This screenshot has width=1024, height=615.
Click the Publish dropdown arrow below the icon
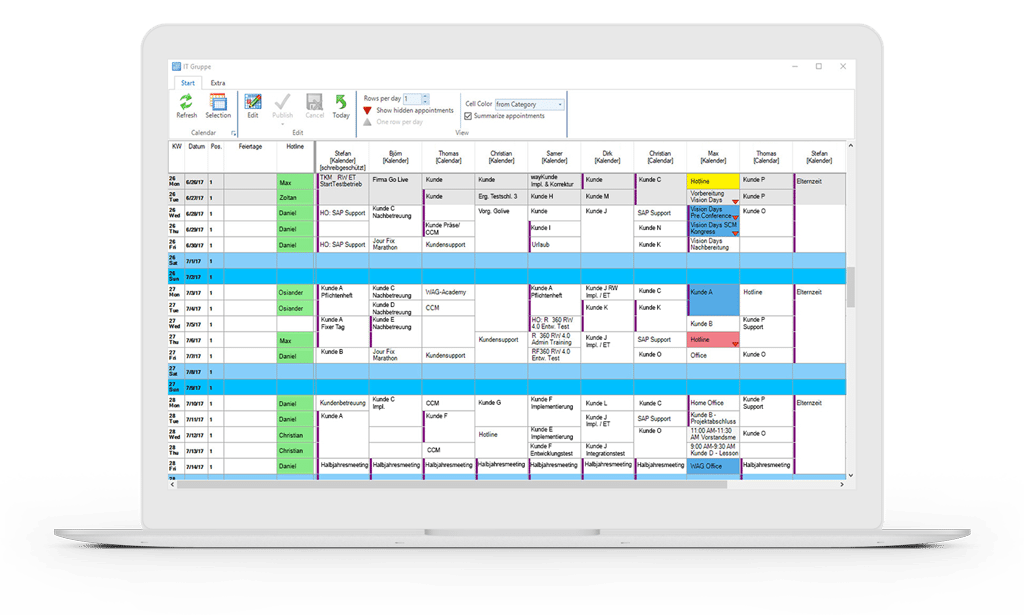click(284, 122)
